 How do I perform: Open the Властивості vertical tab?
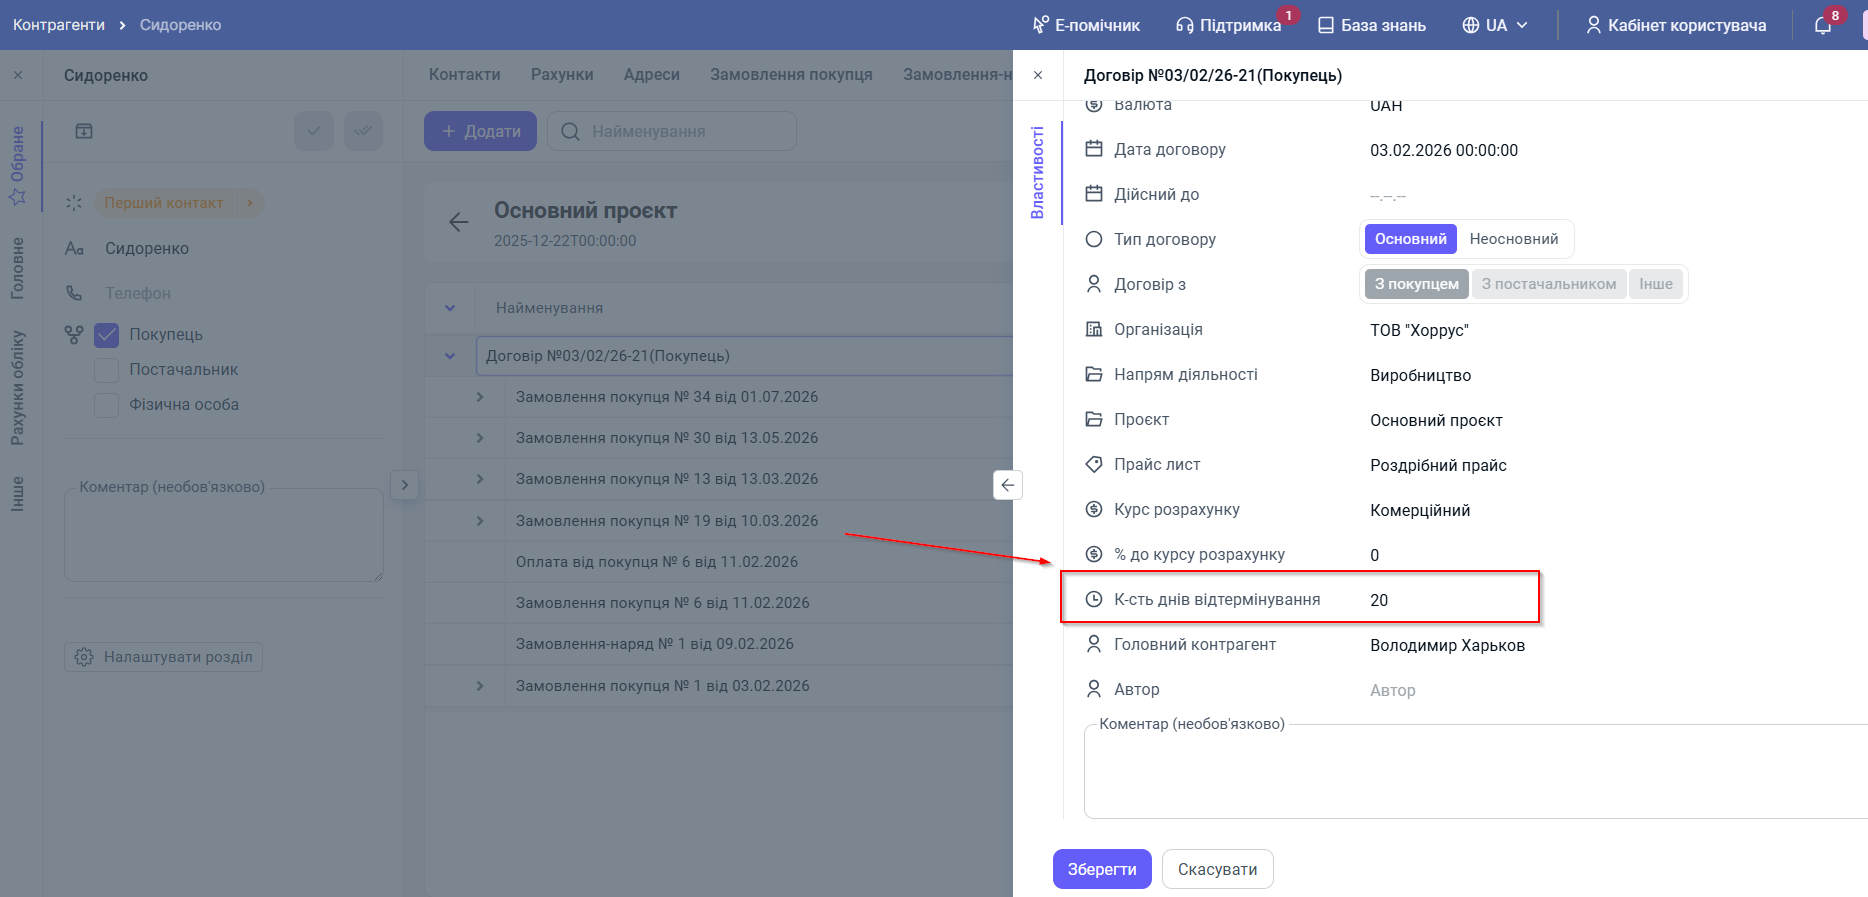point(1038,172)
